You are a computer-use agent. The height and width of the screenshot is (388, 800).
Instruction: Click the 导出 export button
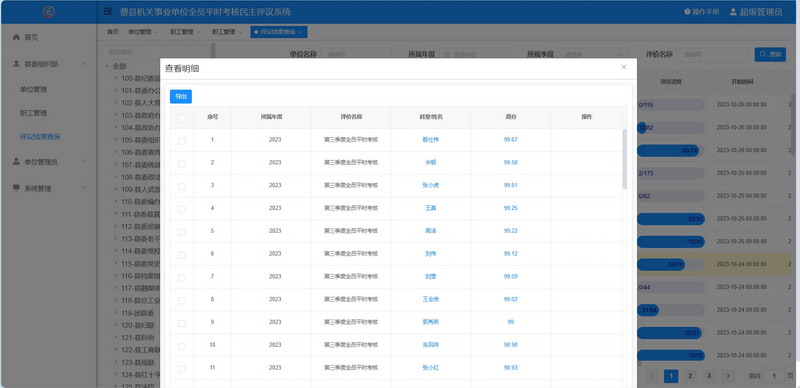tap(181, 96)
